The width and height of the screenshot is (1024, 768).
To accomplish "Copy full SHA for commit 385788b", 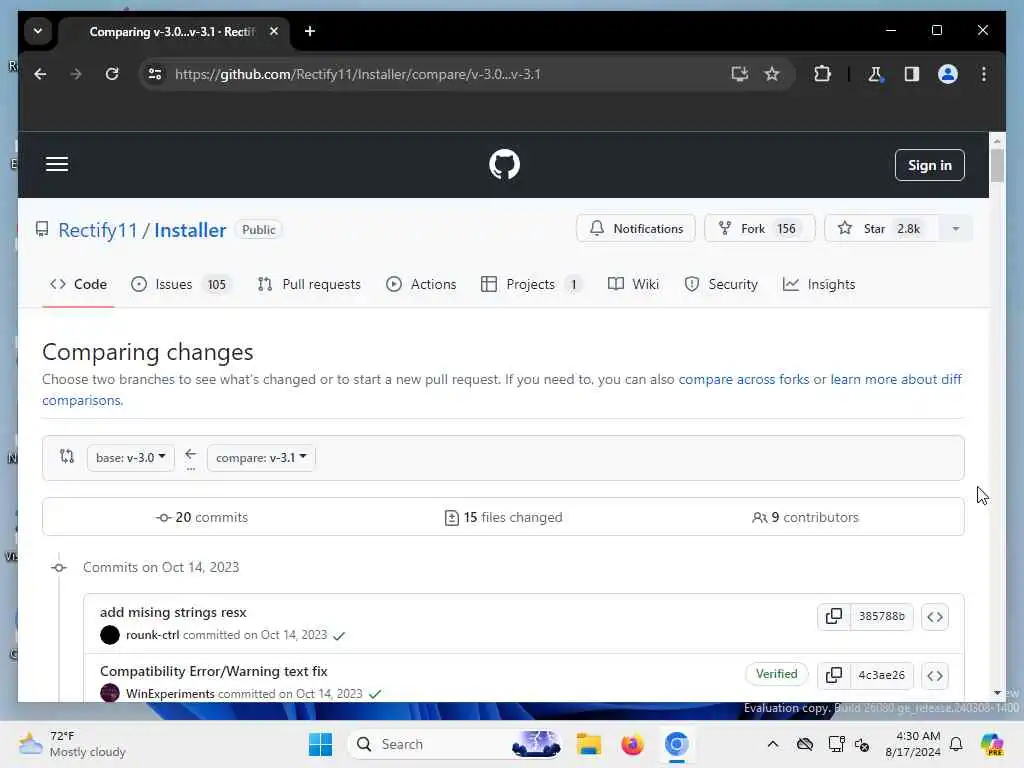I will (834, 616).
